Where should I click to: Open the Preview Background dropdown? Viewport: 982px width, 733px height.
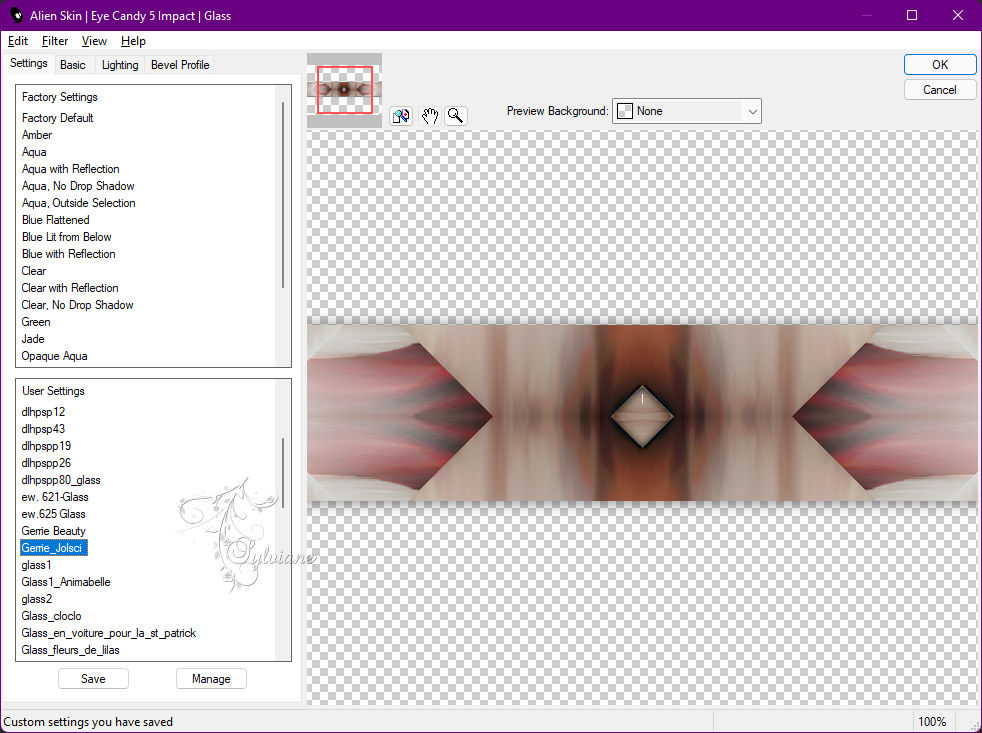tap(686, 111)
